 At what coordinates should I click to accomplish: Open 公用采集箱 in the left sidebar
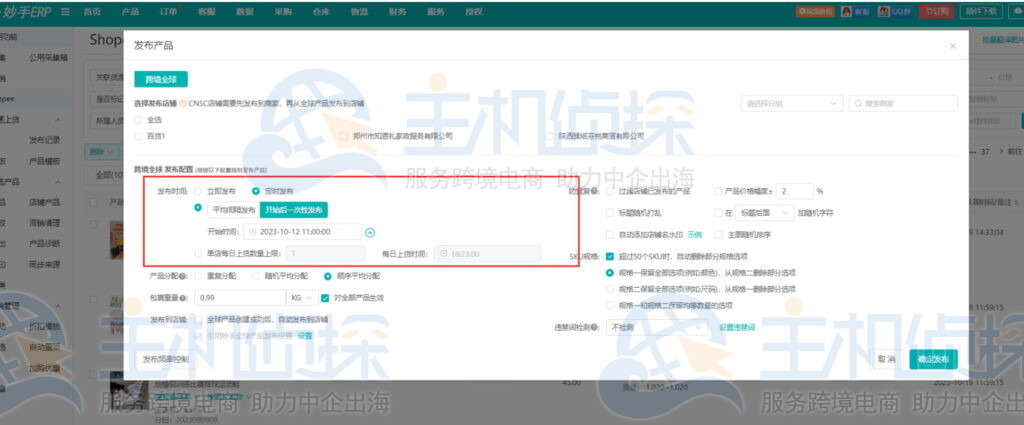click(x=48, y=58)
